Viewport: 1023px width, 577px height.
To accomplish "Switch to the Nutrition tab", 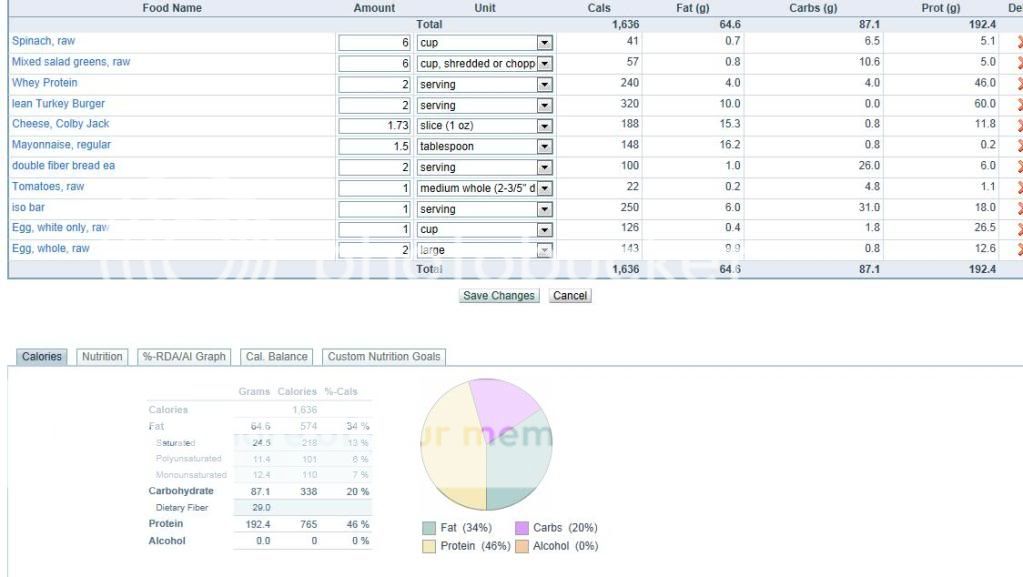I will [x=102, y=357].
